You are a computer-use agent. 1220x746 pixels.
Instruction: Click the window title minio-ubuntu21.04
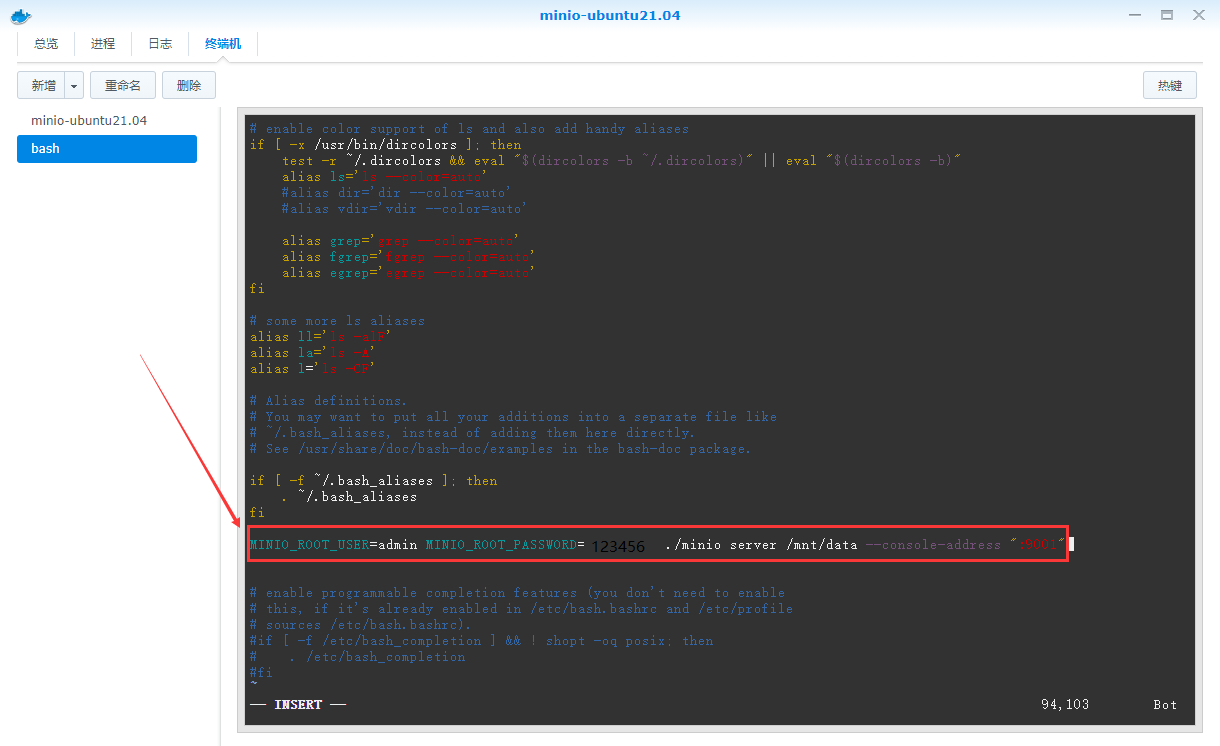coord(610,15)
